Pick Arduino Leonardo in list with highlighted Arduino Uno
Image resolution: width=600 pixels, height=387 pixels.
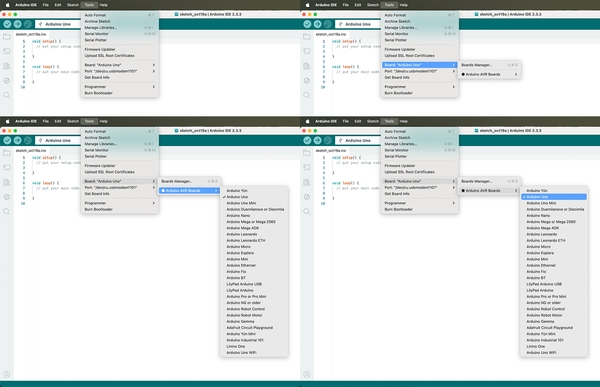coord(554,234)
